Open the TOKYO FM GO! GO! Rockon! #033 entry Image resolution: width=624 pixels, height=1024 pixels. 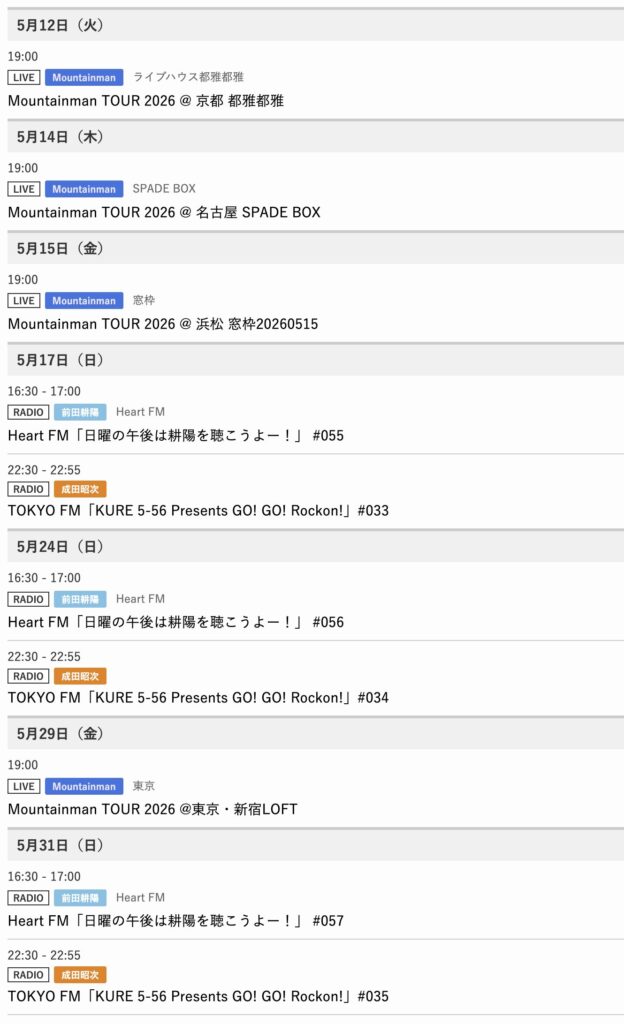point(198,510)
